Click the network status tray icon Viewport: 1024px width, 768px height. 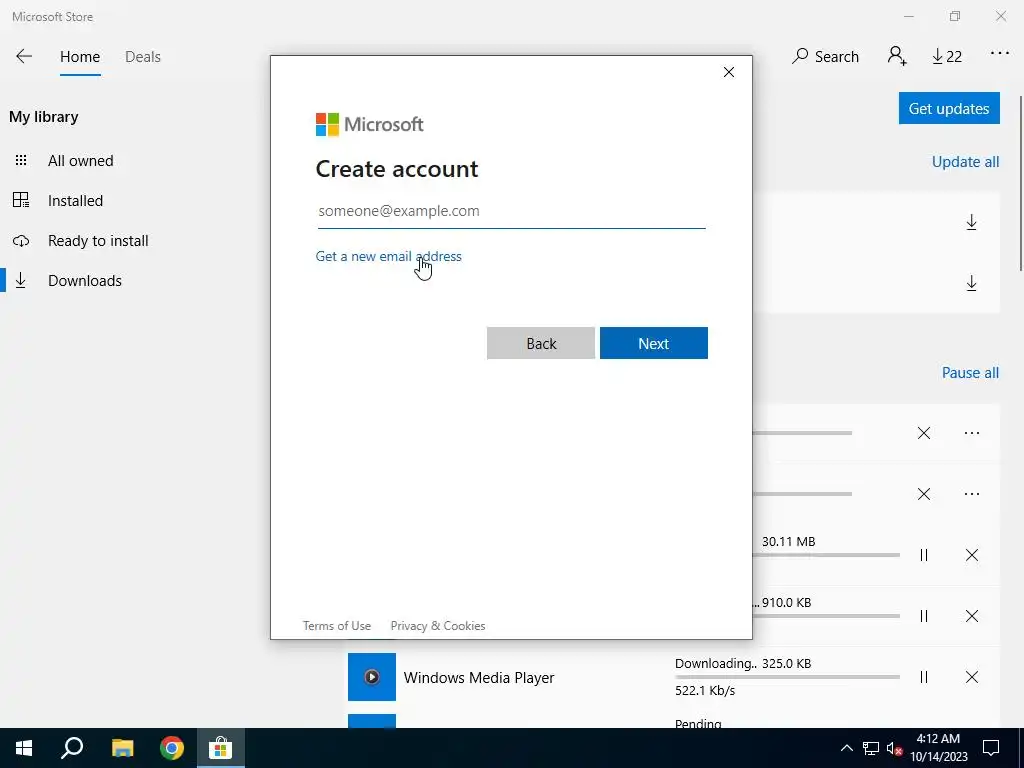[x=870, y=748]
